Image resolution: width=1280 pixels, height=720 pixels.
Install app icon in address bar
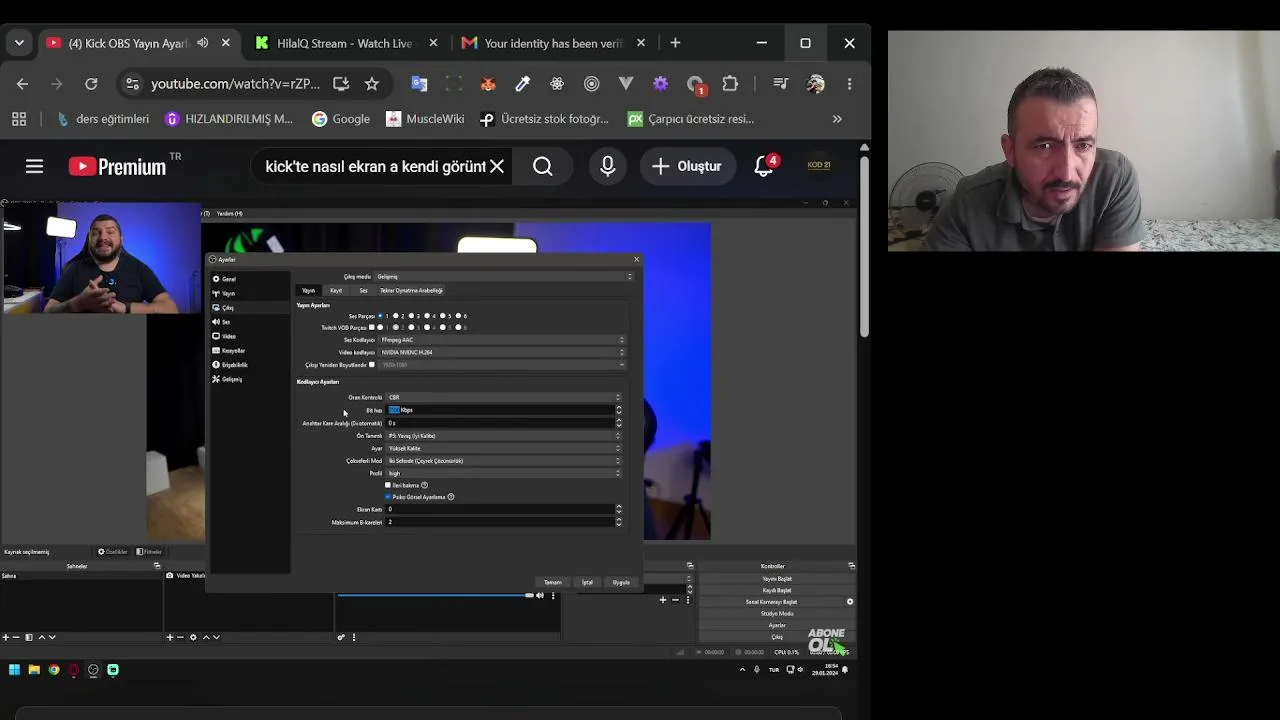coord(341,84)
